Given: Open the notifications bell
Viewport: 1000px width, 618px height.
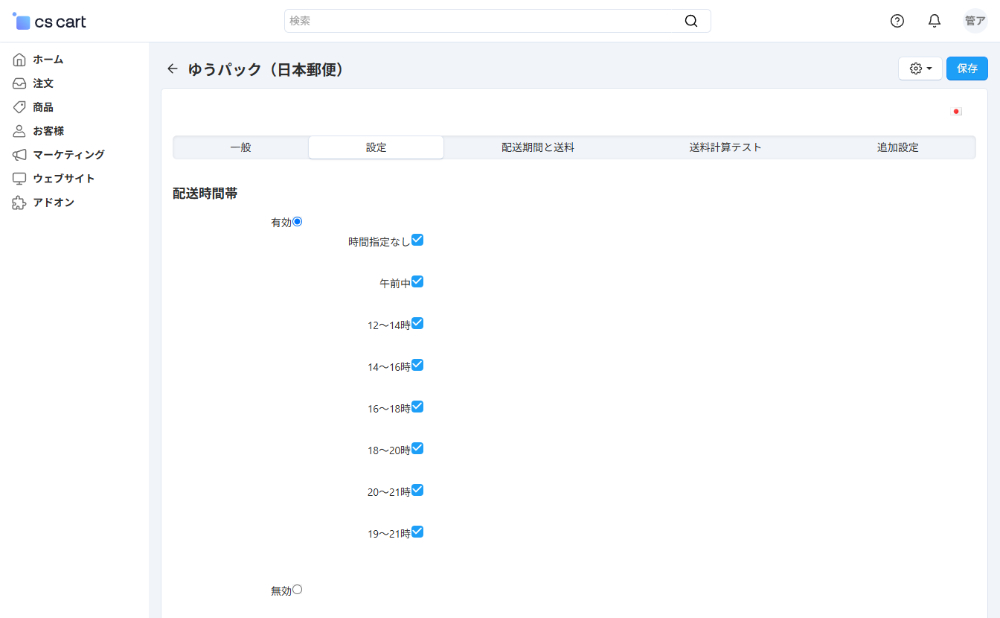Looking at the screenshot, I should (934, 21).
